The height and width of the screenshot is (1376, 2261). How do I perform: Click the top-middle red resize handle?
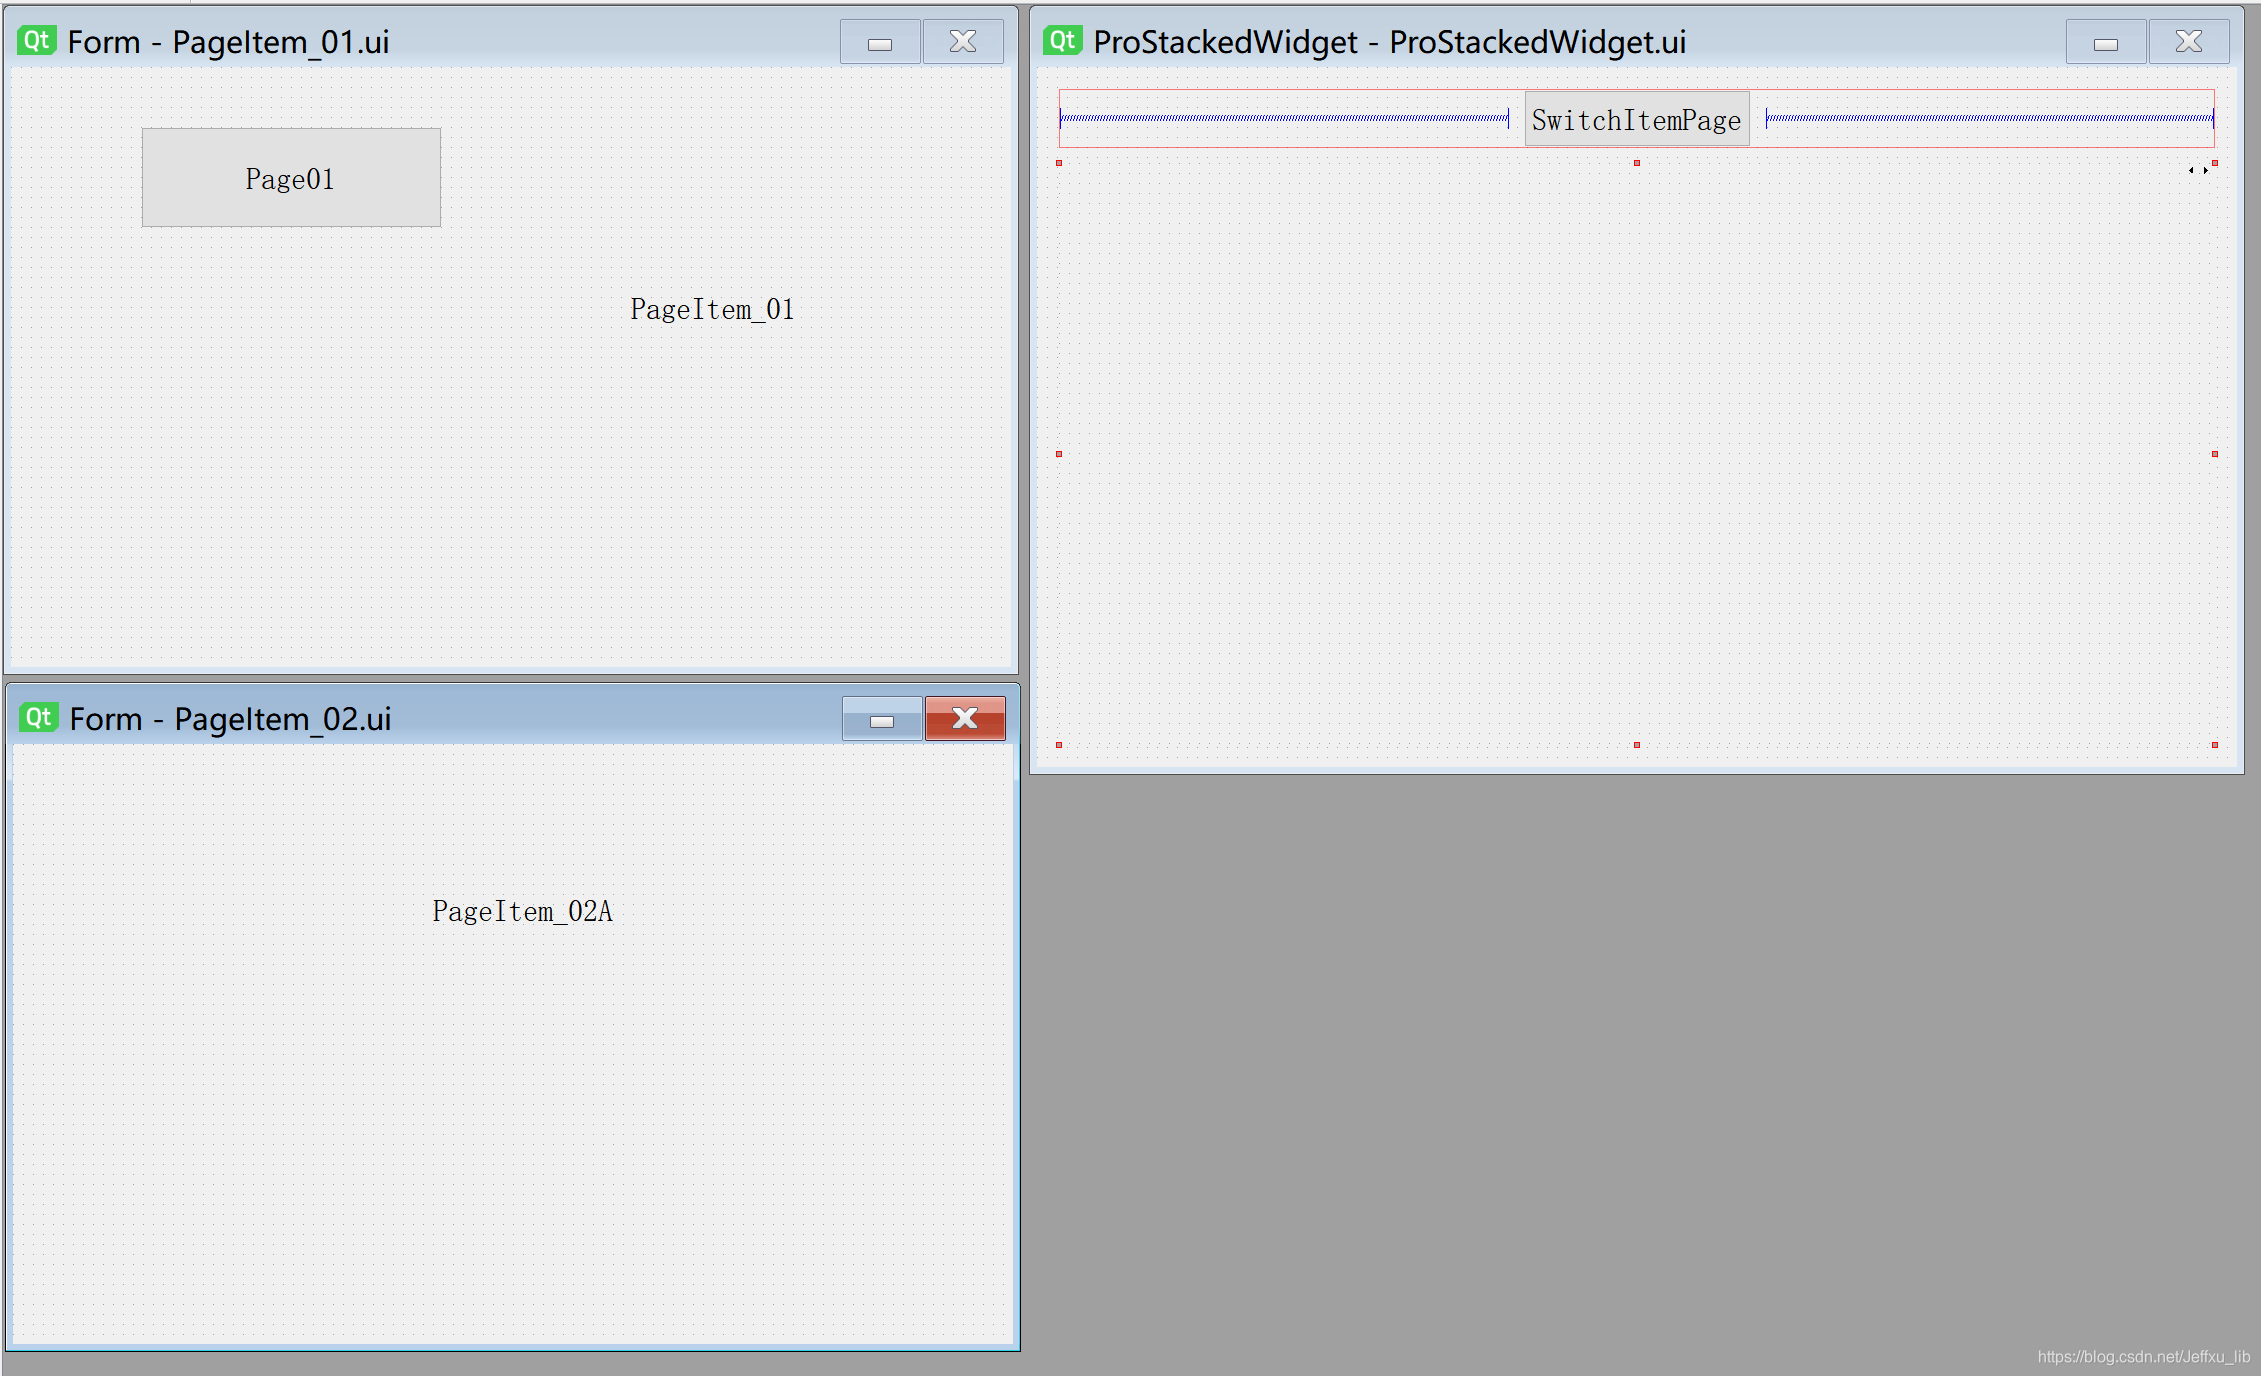click(x=1637, y=163)
